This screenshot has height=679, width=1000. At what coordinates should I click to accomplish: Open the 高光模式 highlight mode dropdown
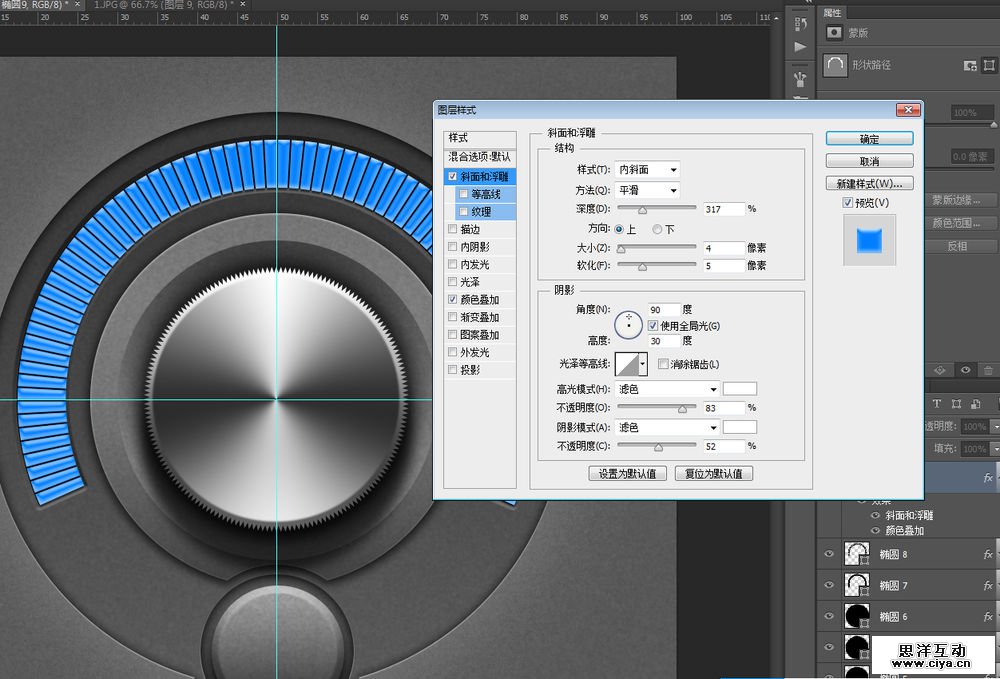point(667,389)
